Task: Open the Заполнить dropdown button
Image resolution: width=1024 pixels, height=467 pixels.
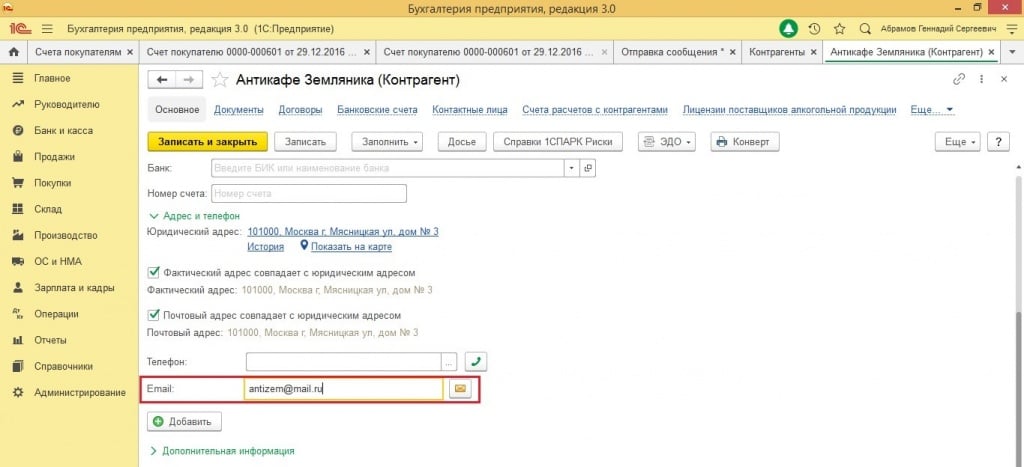Action: pos(389,142)
